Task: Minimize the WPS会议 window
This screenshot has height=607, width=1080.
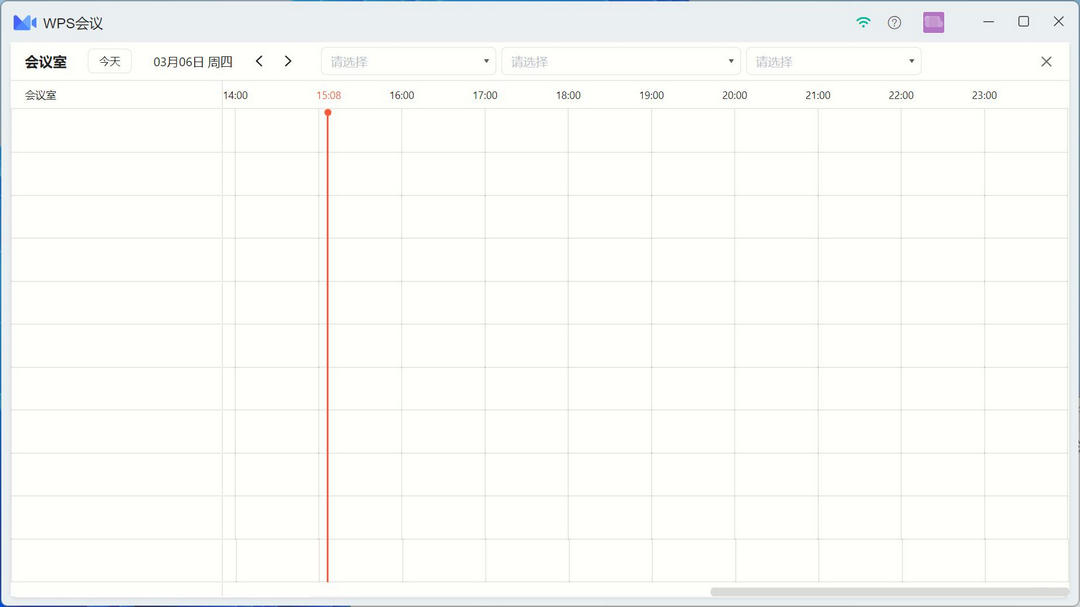Action: [x=988, y=21]
